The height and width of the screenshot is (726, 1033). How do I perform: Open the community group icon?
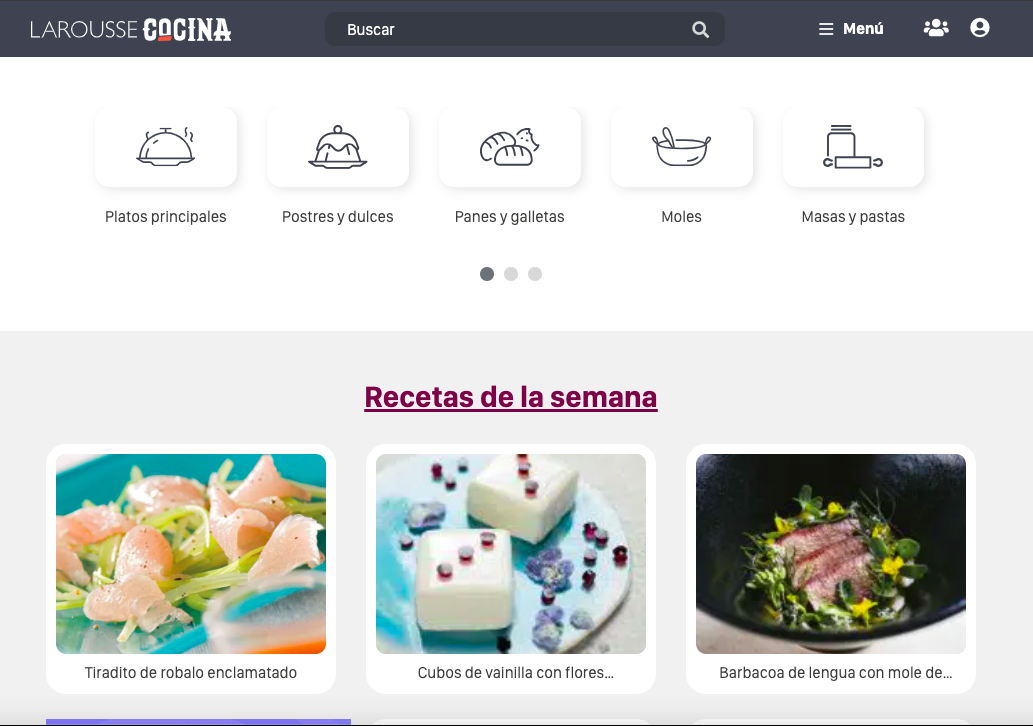[935, 28]
